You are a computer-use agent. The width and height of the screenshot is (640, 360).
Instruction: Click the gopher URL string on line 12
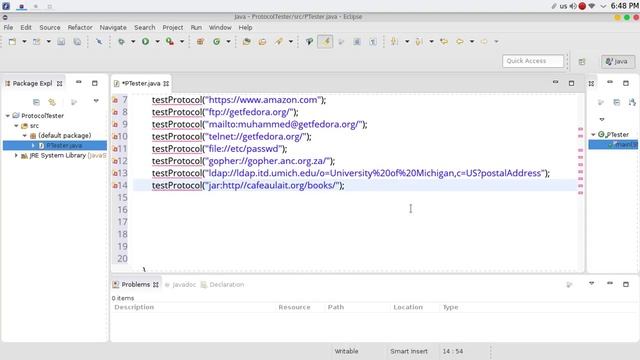pyautogui.click(x=269, y=161)
